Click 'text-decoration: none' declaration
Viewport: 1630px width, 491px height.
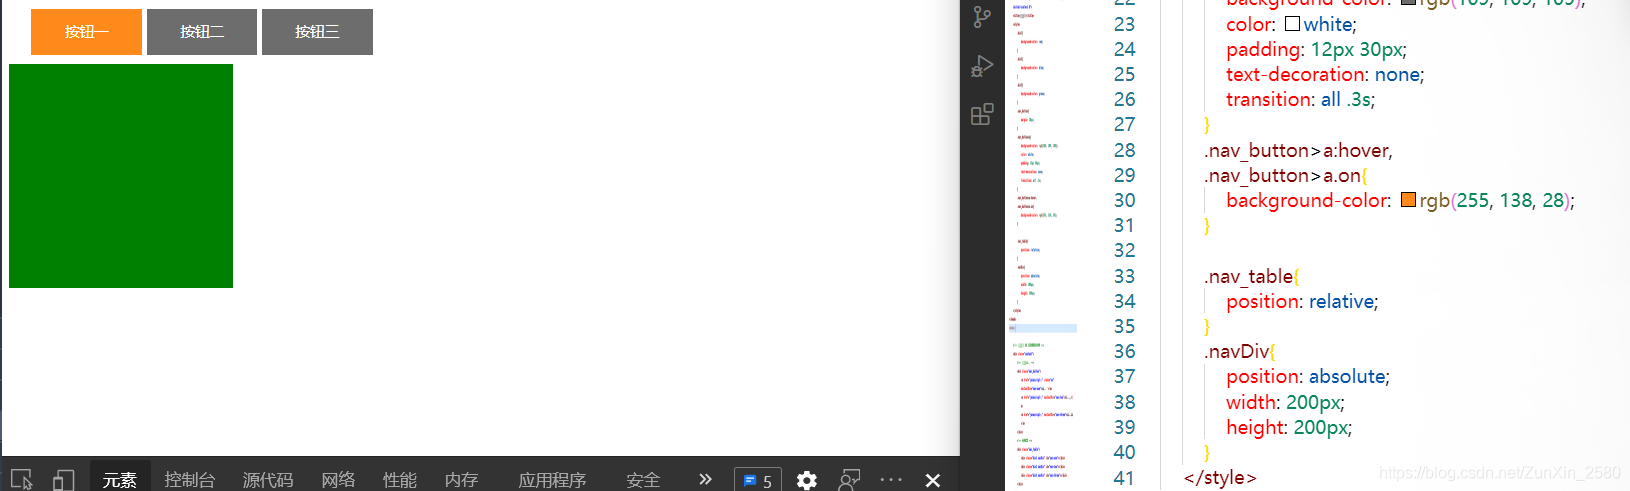(1325, 74)
